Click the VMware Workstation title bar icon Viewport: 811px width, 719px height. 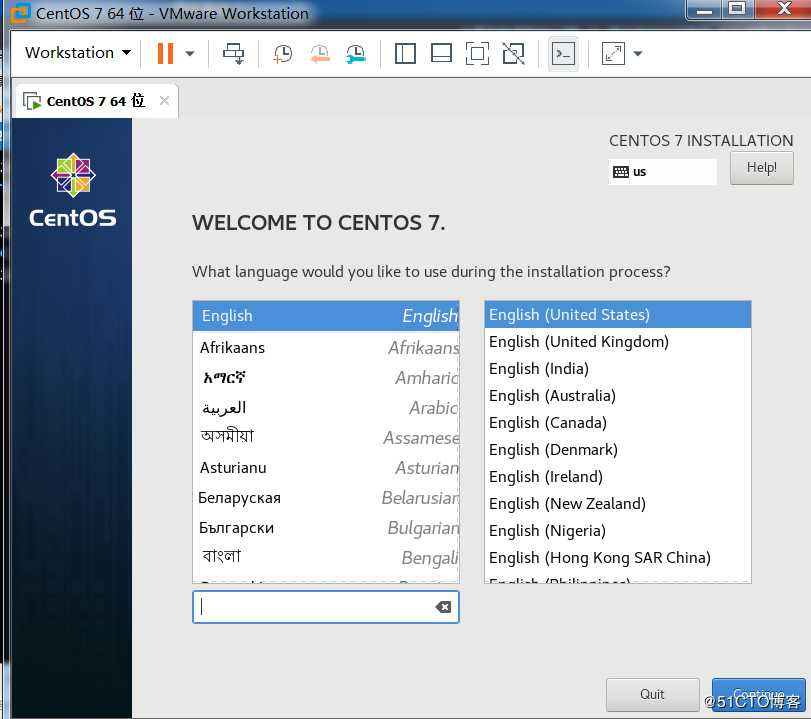click(20, 13)
